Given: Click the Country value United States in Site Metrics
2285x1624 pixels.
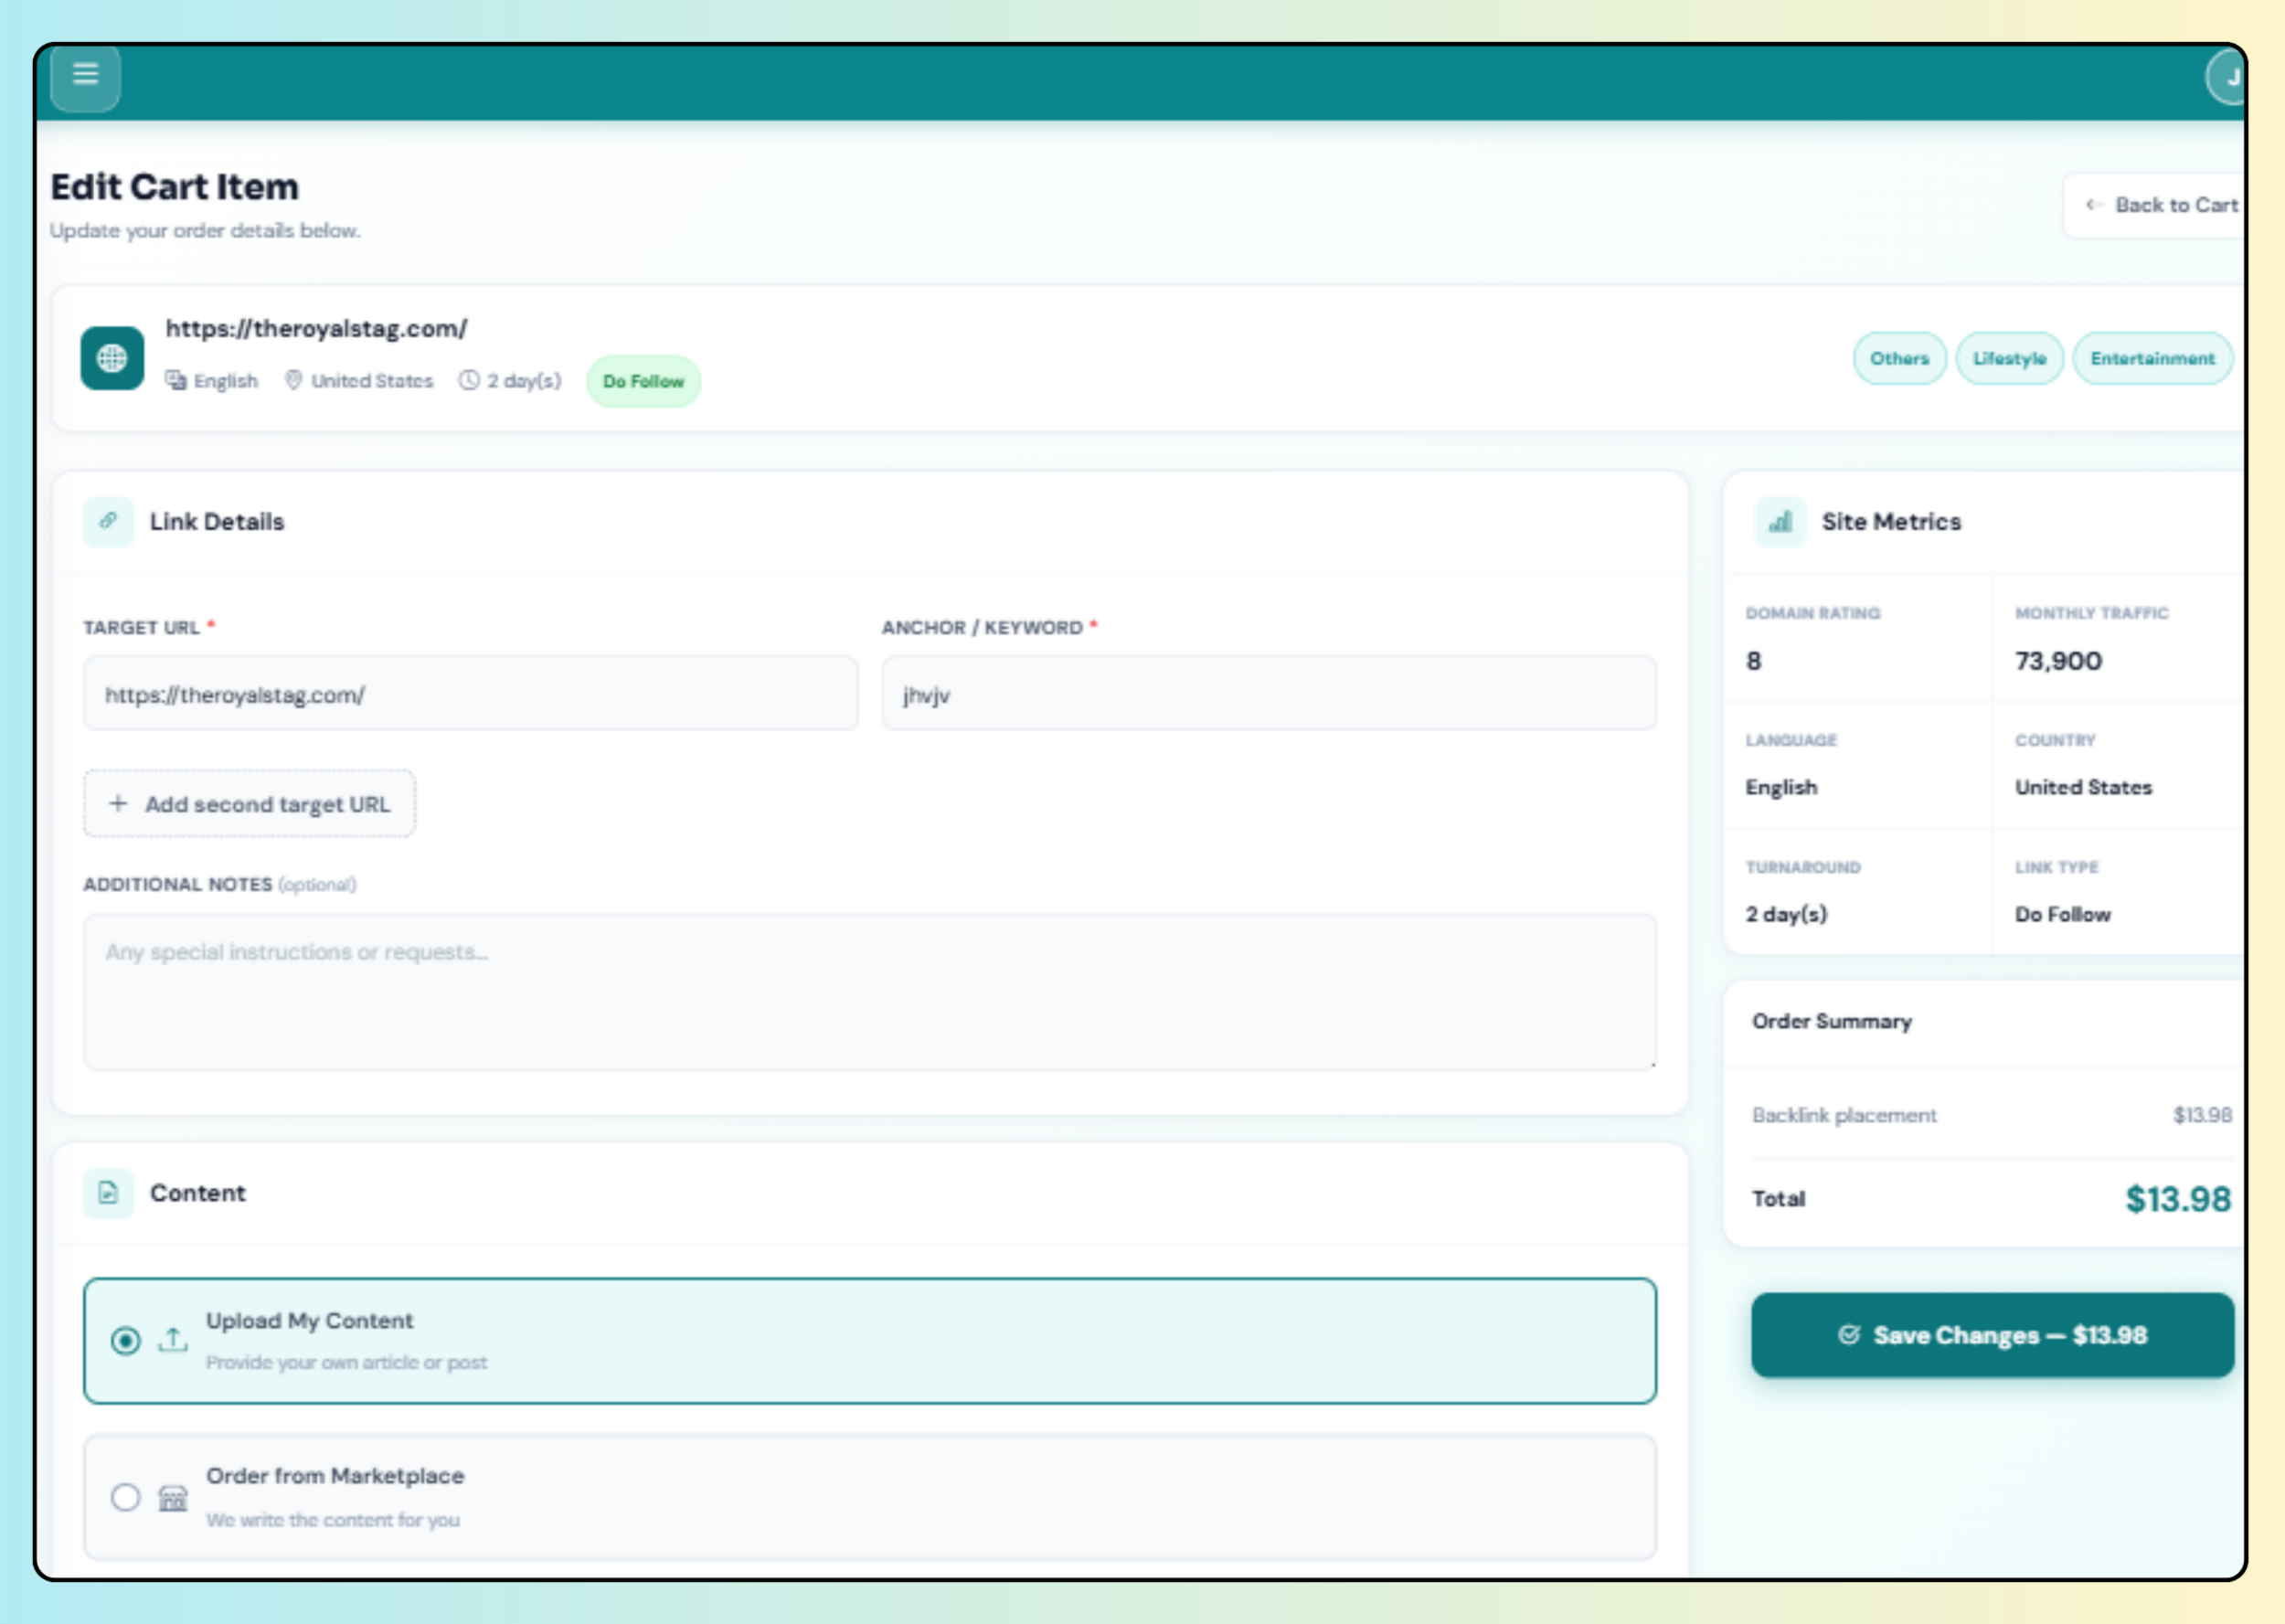Looking at the screenshot, I should (x=2083, y=787).
